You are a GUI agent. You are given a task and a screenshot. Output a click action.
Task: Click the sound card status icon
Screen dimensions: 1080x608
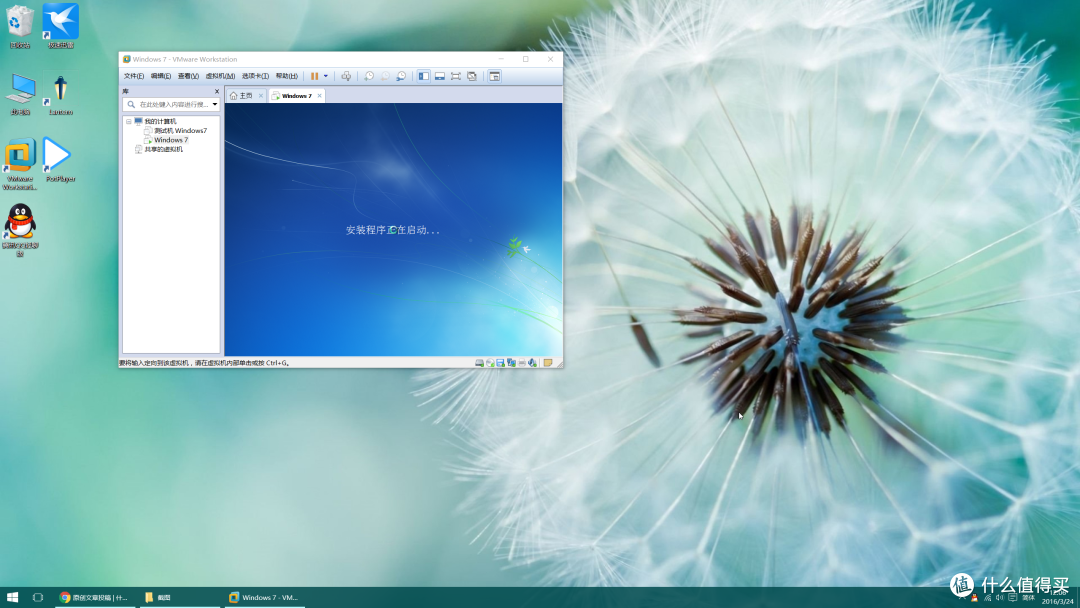pos(532,363)
